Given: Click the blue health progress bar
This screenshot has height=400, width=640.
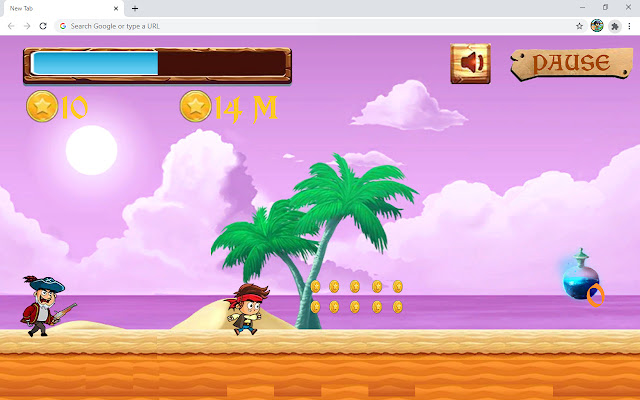Looking at the screenshot, I should click(157, 65).
